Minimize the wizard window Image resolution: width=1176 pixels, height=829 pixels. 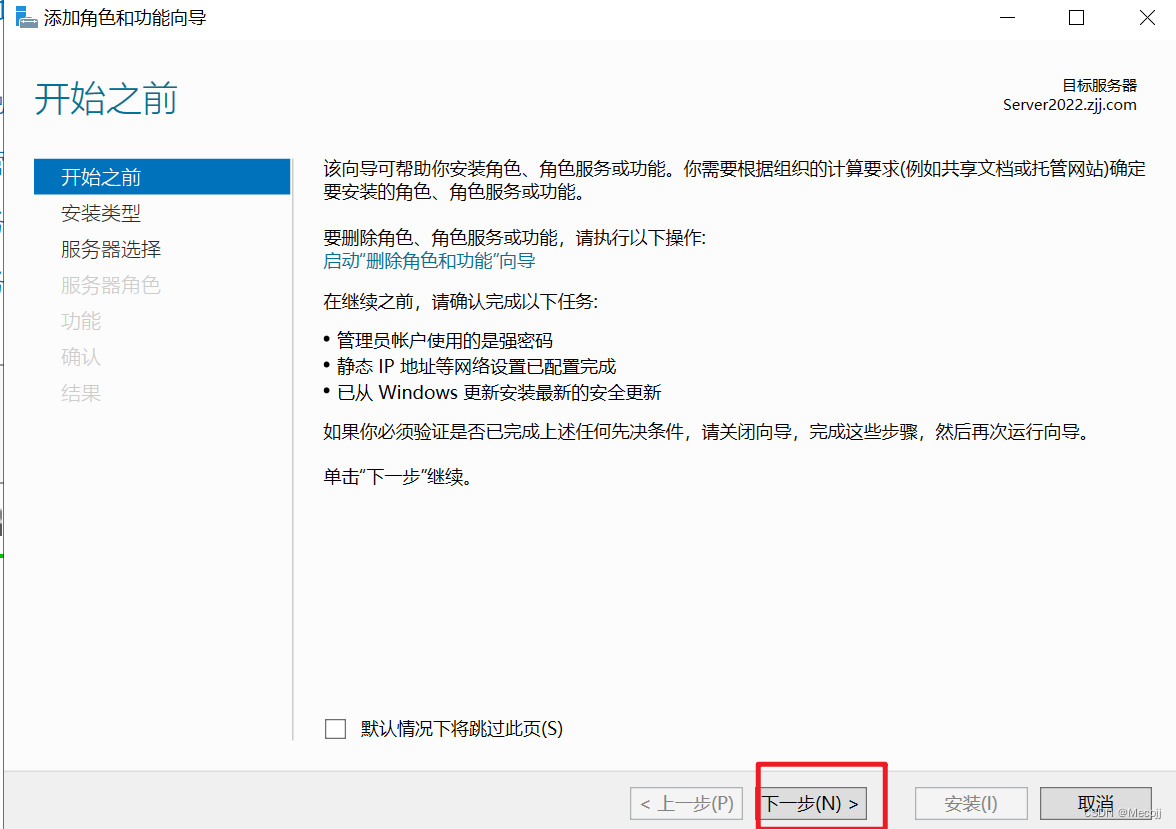1007,17
